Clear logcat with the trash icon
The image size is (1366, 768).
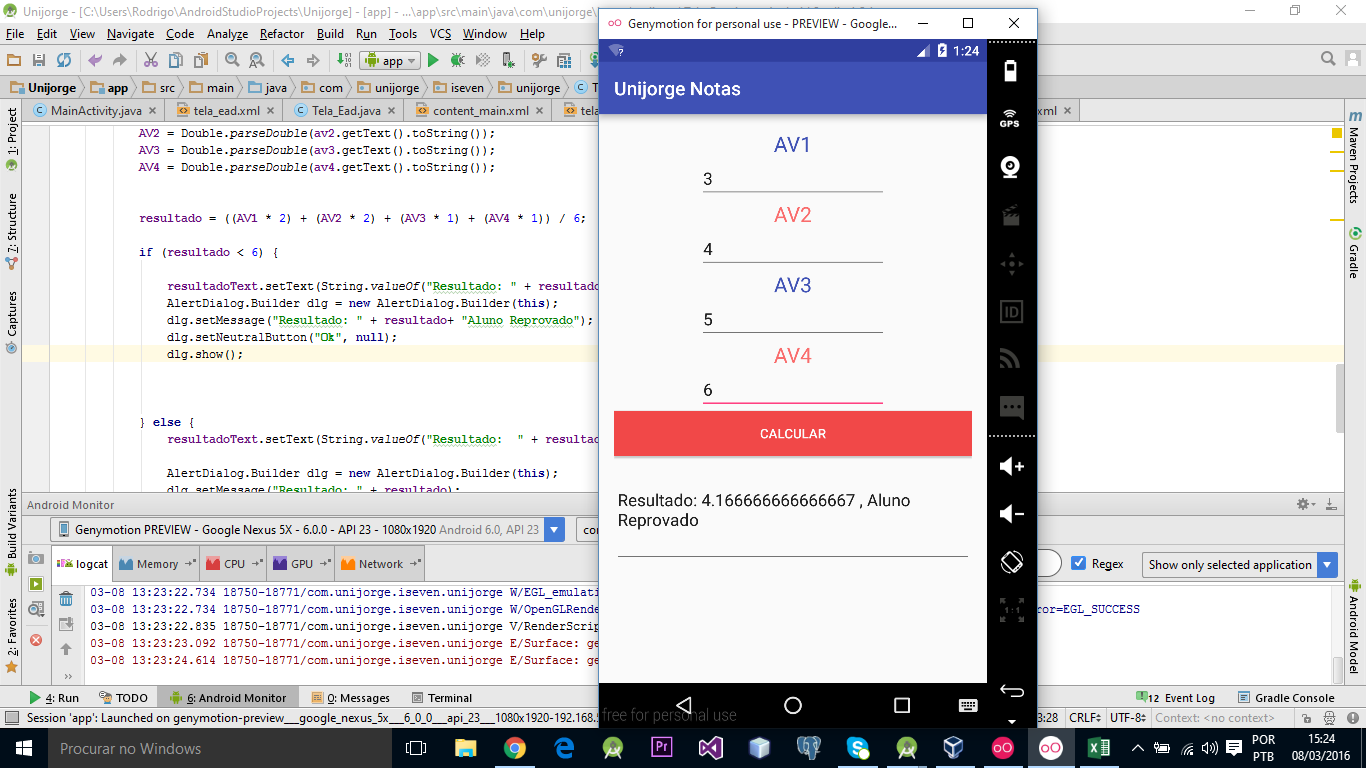click(x=66, y=599)
